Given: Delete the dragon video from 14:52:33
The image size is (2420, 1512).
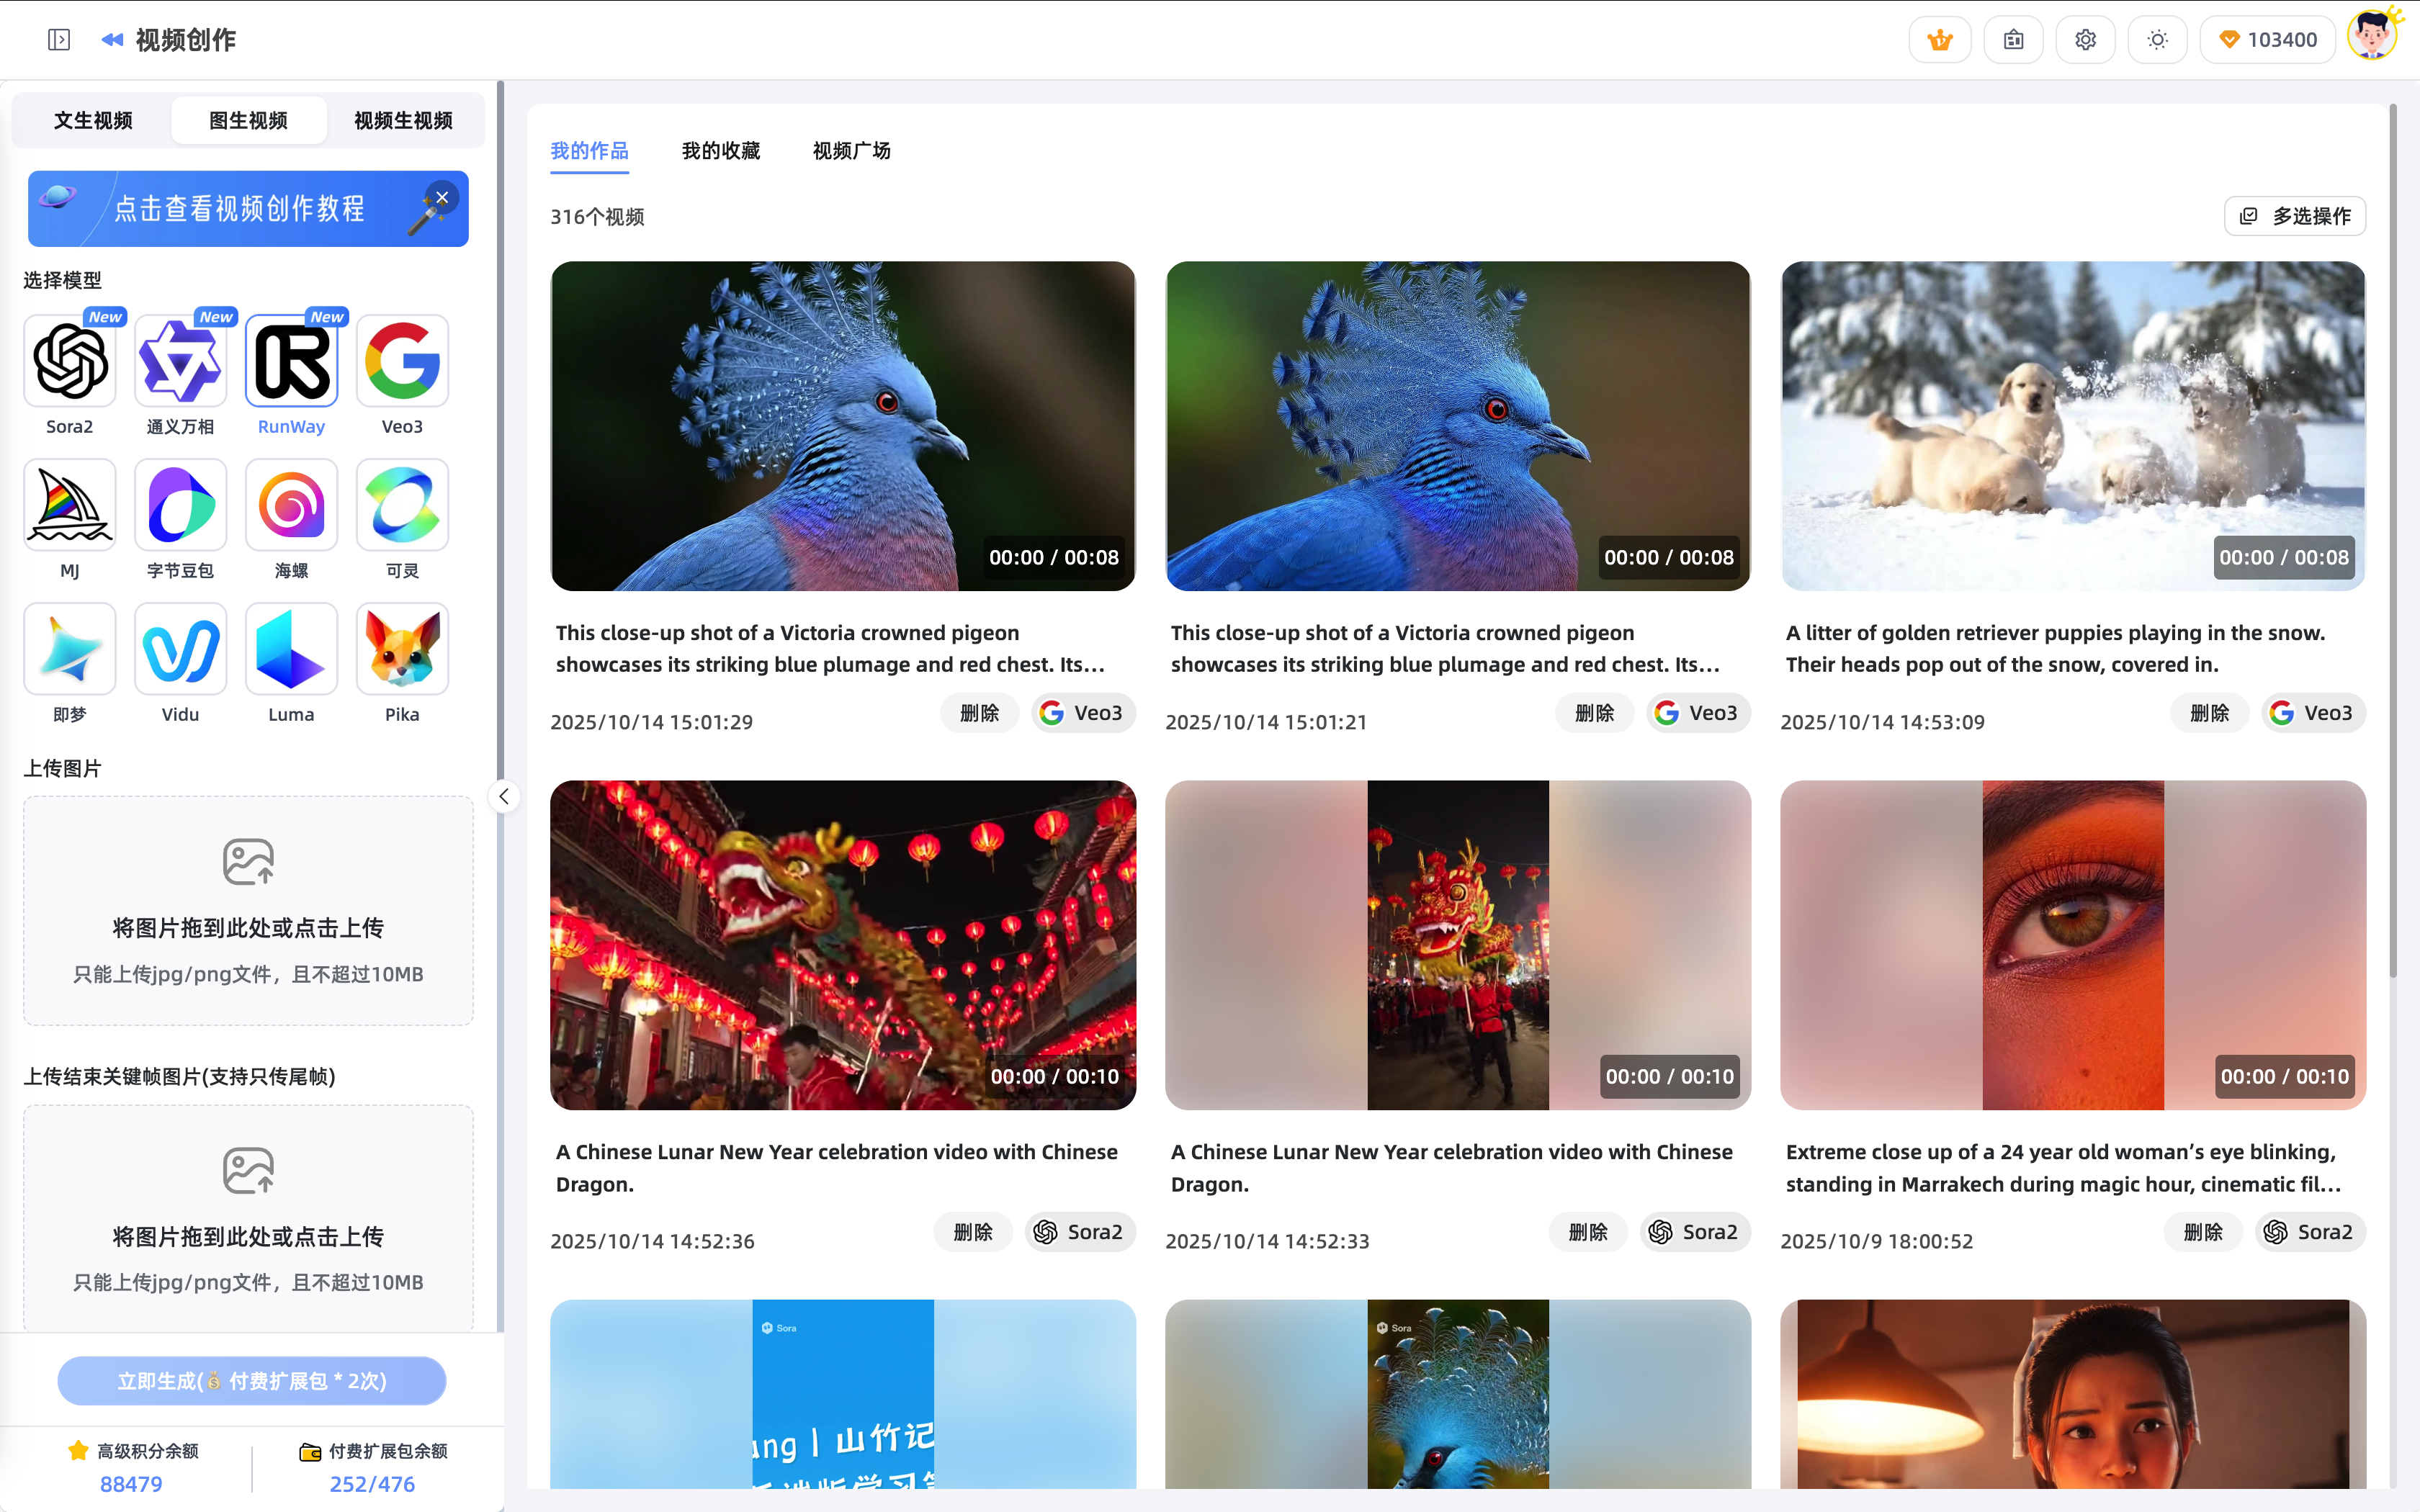Looking at the screenshot, I should (1589, 1232).
